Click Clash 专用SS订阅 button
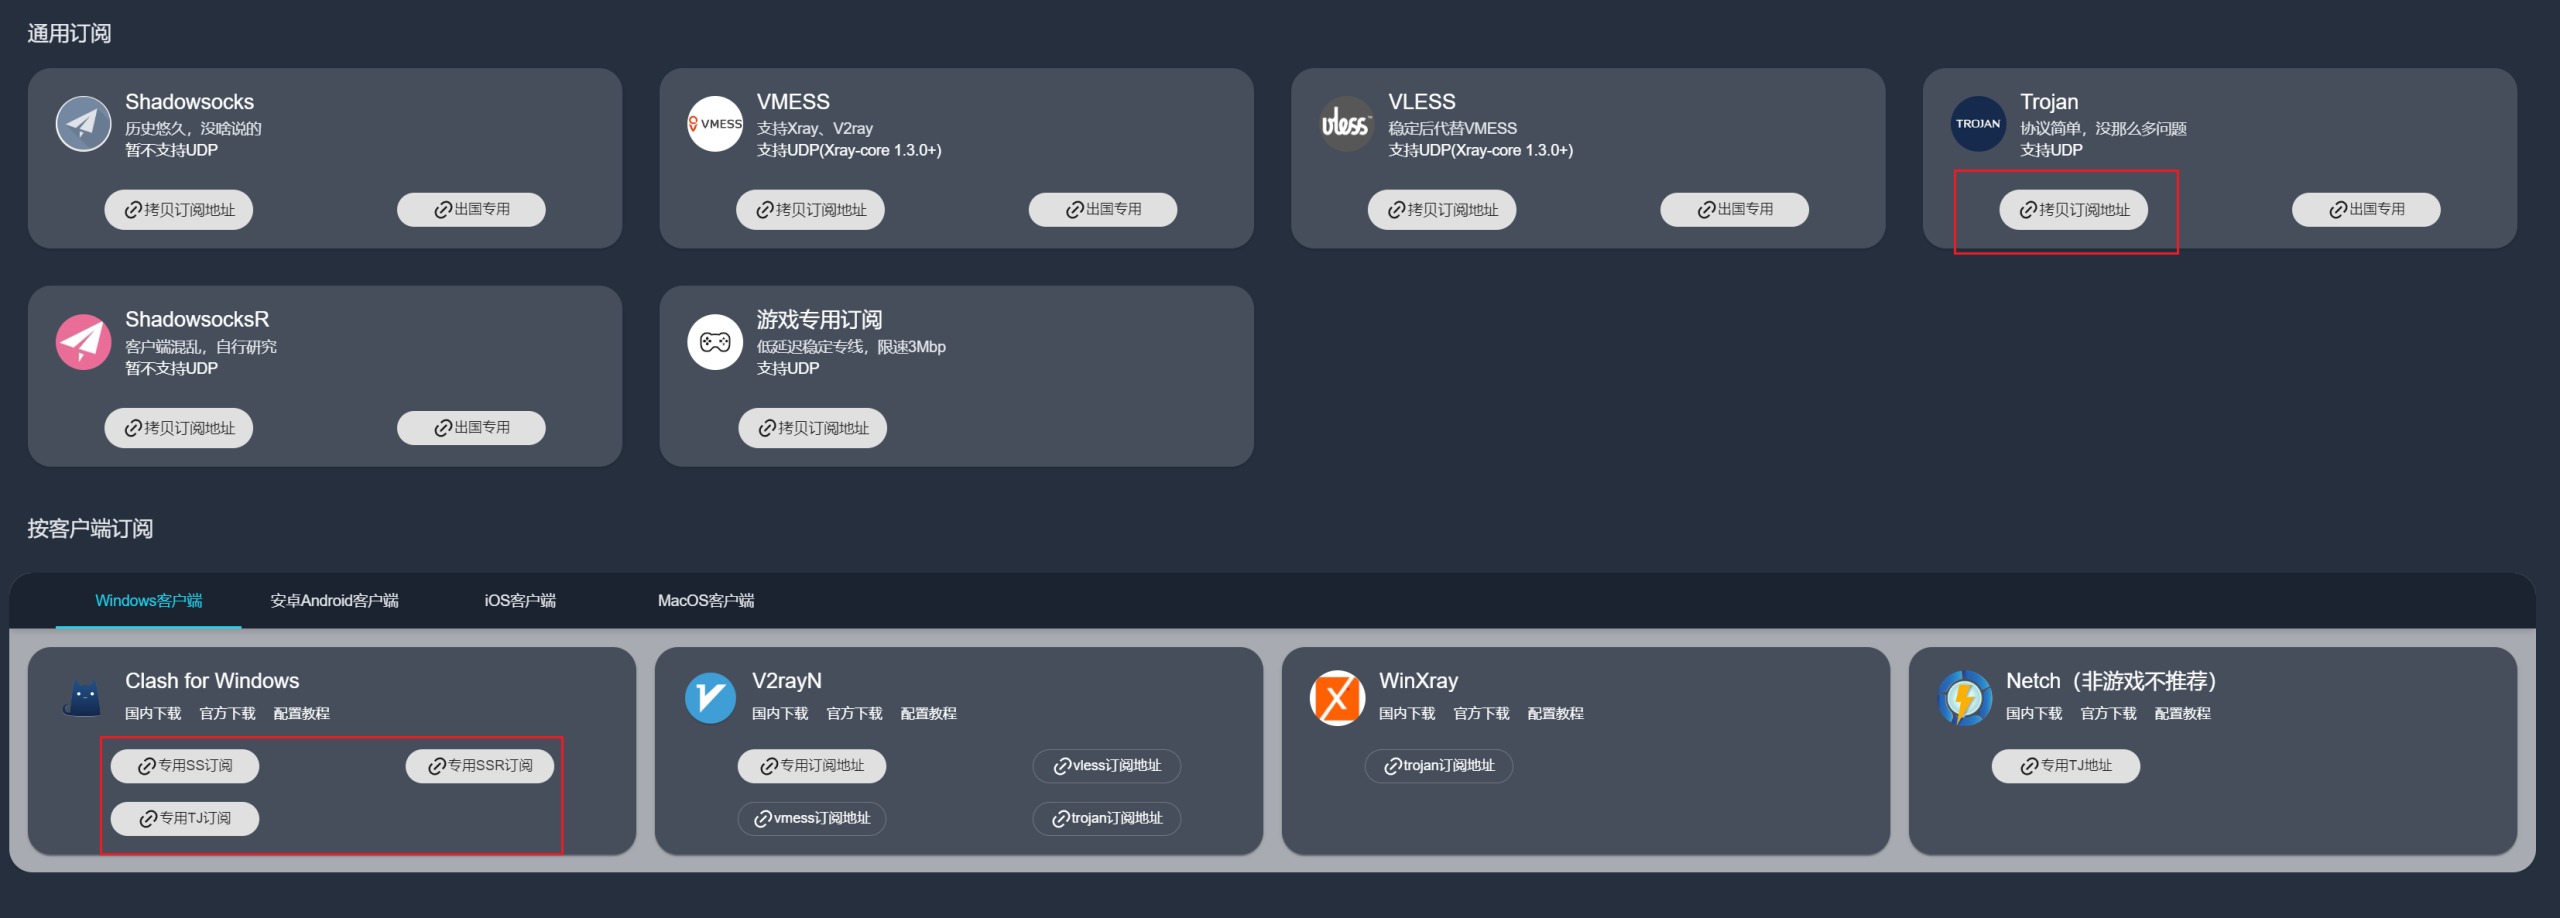The width and height of the screenshot is (2560, 918). pyautogui.click(x=185, y=766)
